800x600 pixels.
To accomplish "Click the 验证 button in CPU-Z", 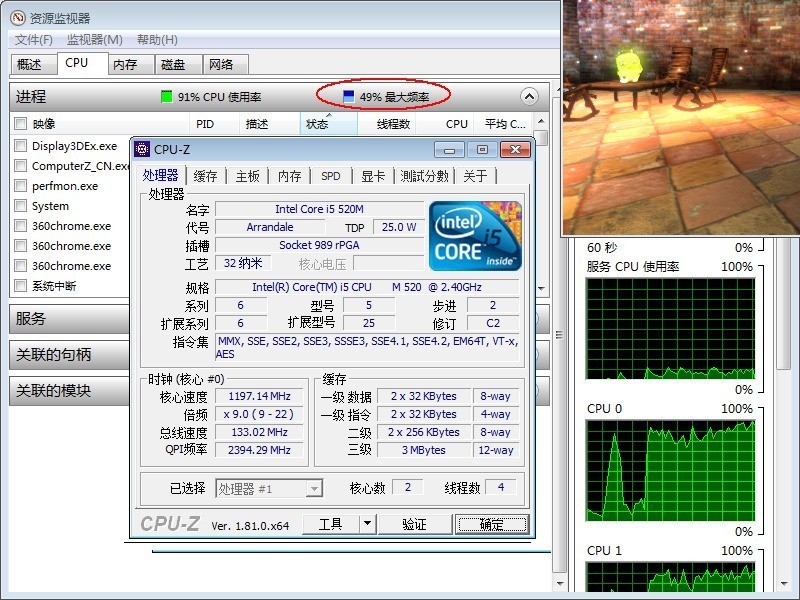I will pos(414,524).
